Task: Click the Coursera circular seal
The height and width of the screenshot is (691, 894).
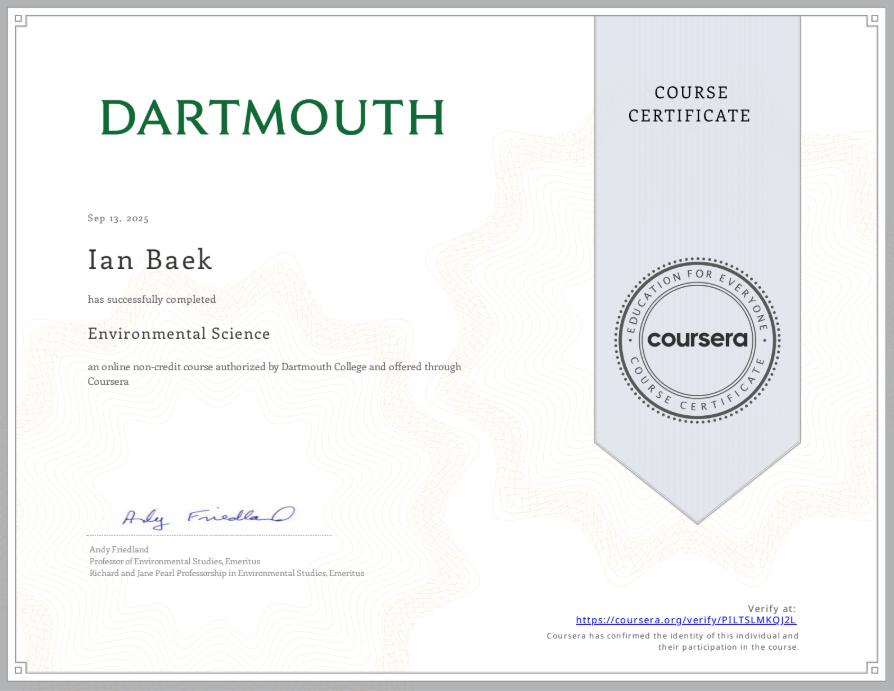Action: 697,340
